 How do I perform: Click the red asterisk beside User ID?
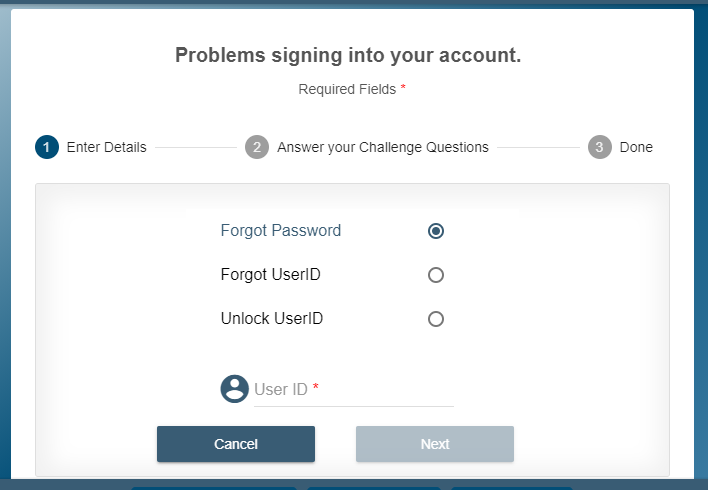pos(316,389)
